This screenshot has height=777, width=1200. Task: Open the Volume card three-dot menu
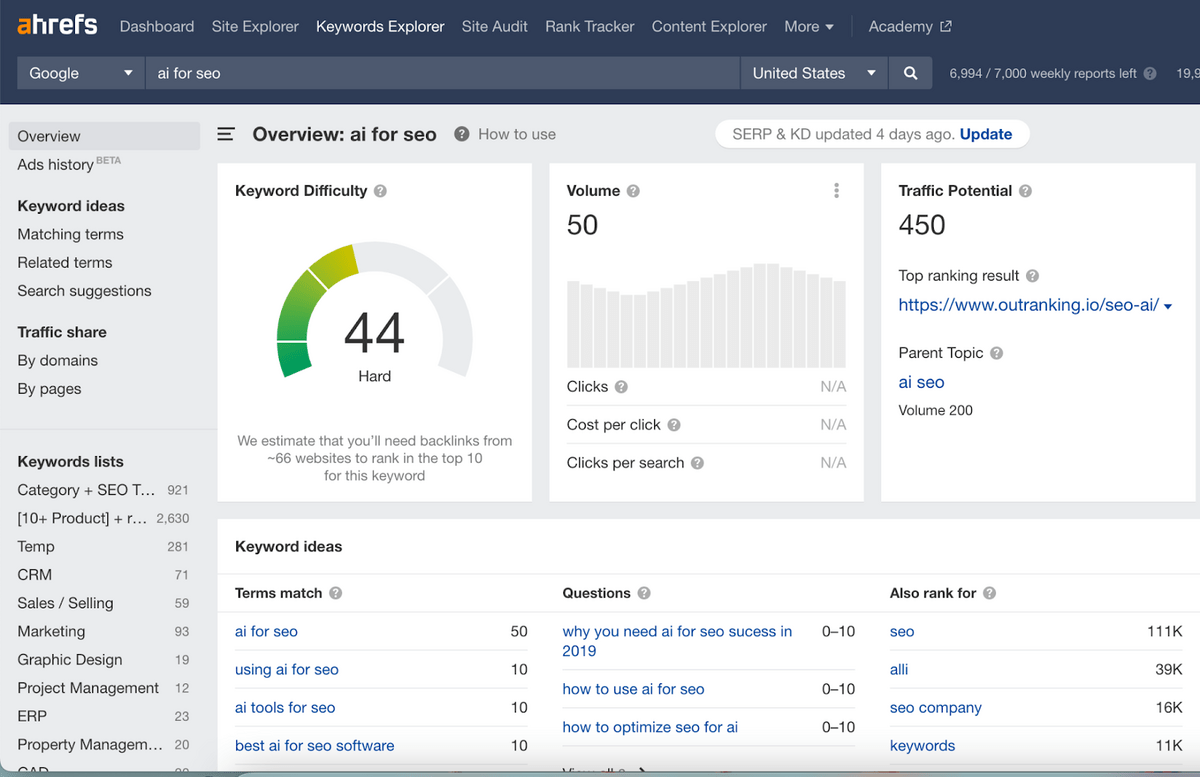(836, 191)
